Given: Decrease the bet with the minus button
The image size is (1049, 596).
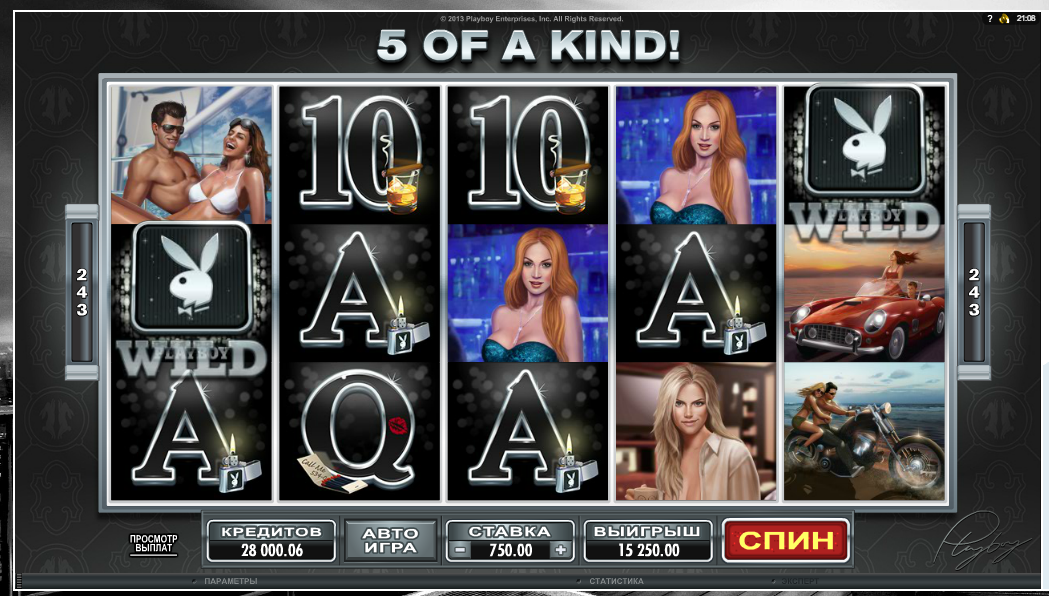Looking at the screenshot, I should (x=459, y=551).
